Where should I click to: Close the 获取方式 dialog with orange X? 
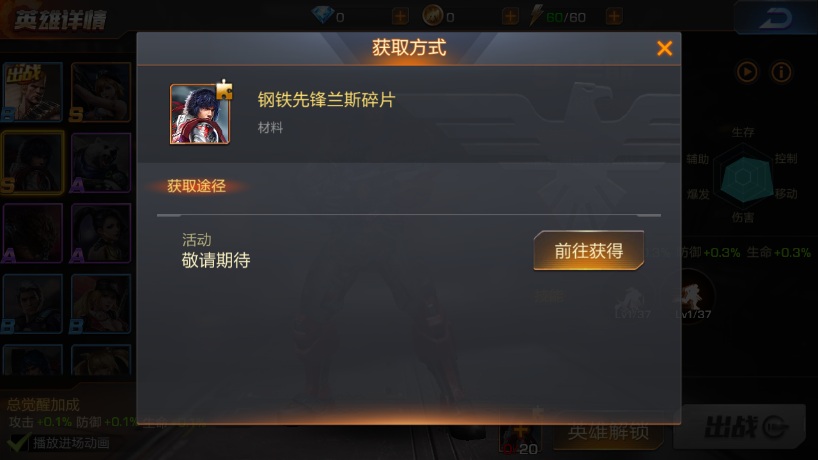coord(664,49)
